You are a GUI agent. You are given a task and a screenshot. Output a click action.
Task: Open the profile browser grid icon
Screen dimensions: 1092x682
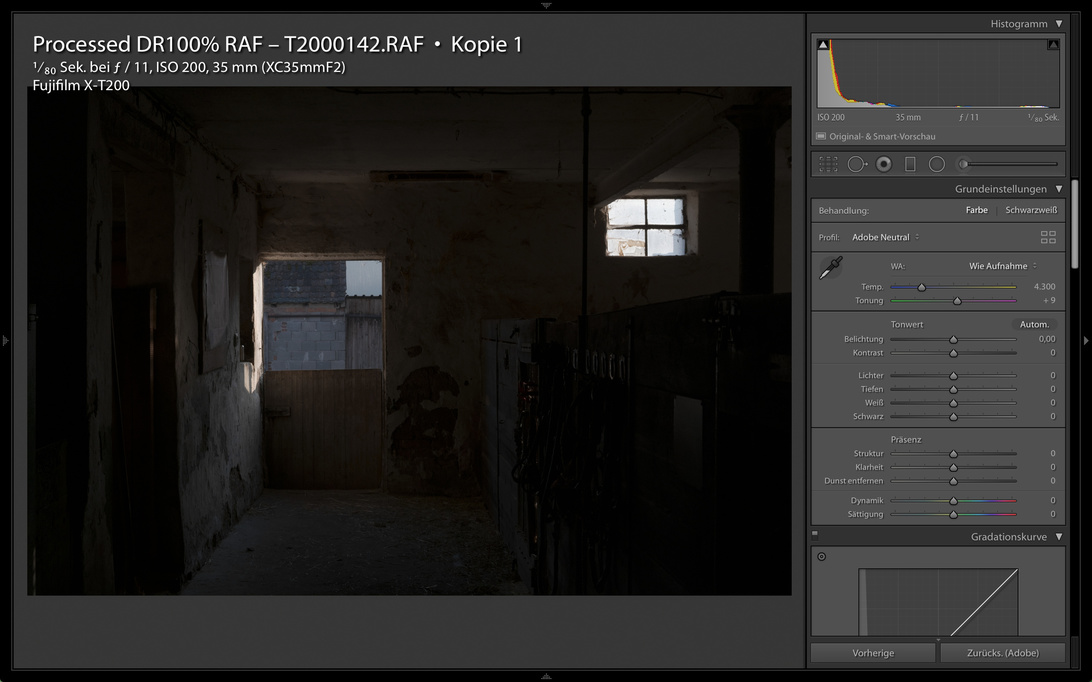[x=1048, y=237]
